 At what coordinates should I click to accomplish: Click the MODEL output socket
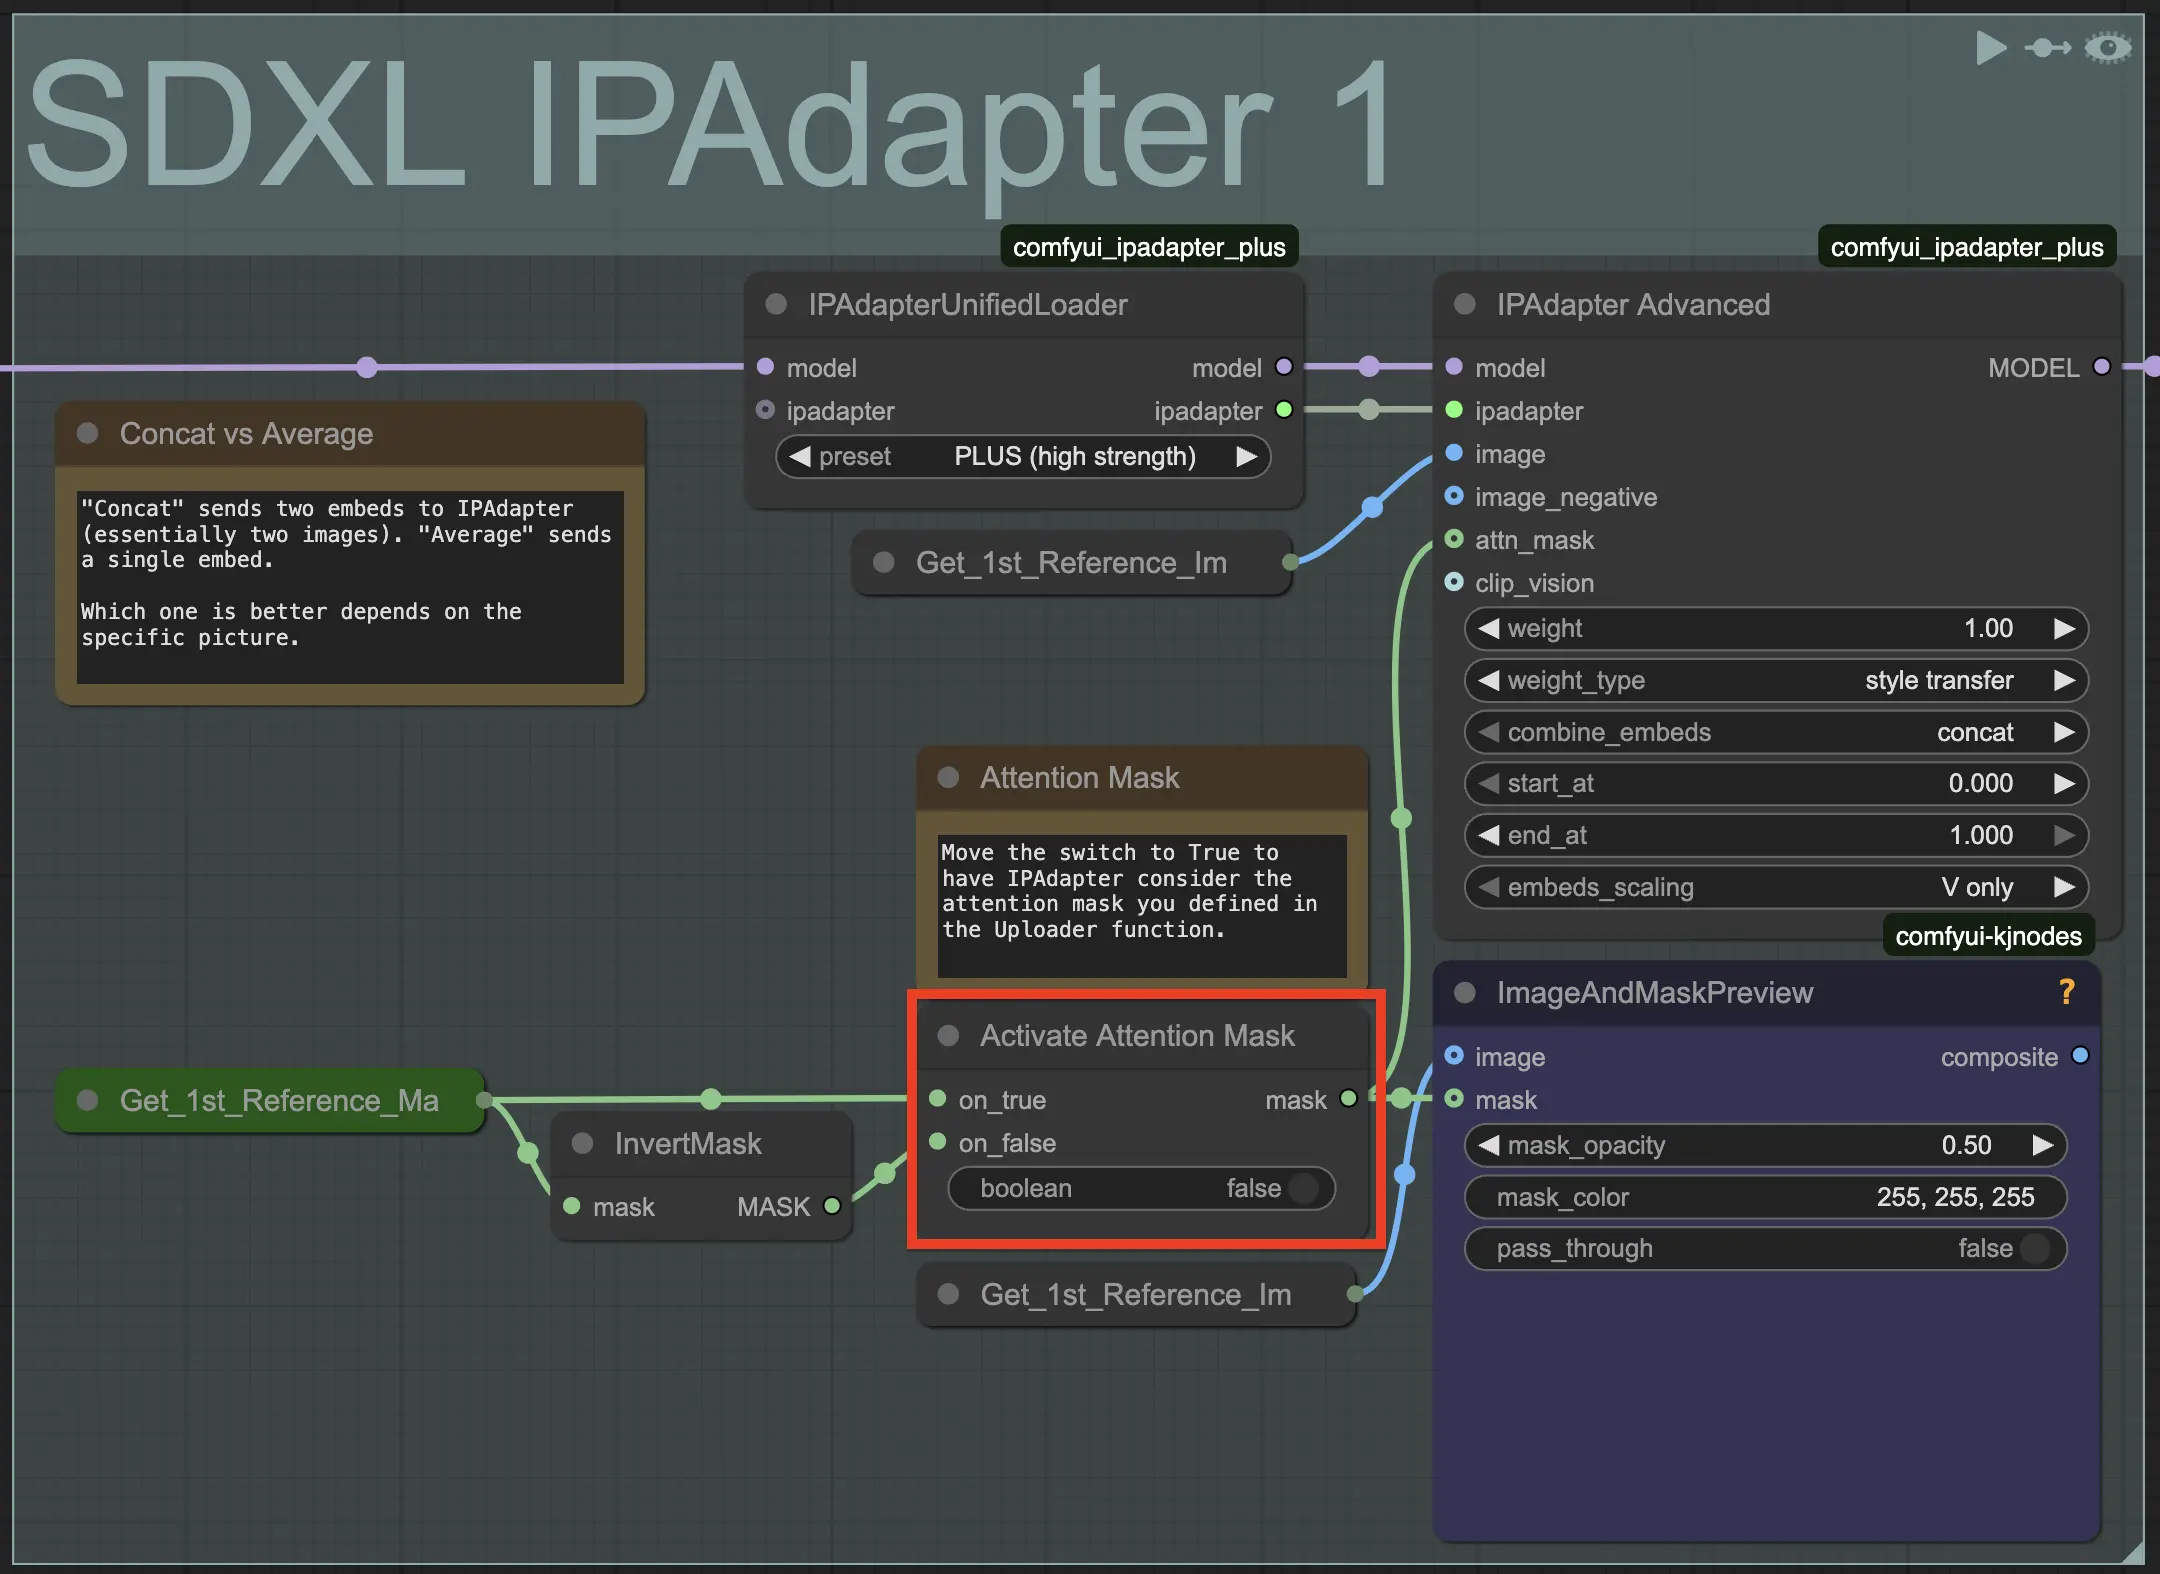pos(2102,367)
